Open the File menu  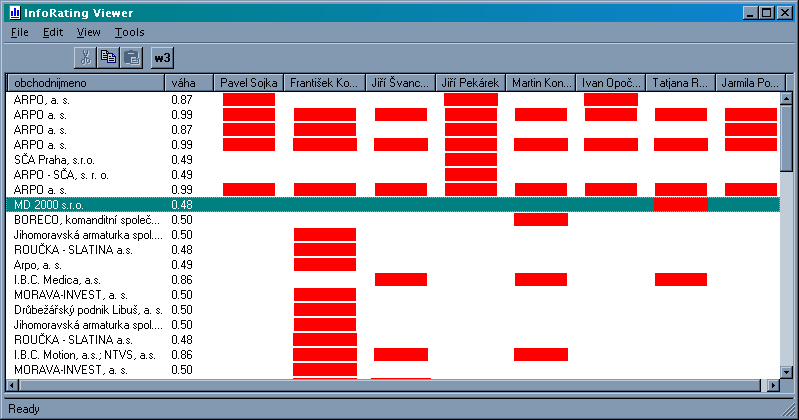click(21, 32)
